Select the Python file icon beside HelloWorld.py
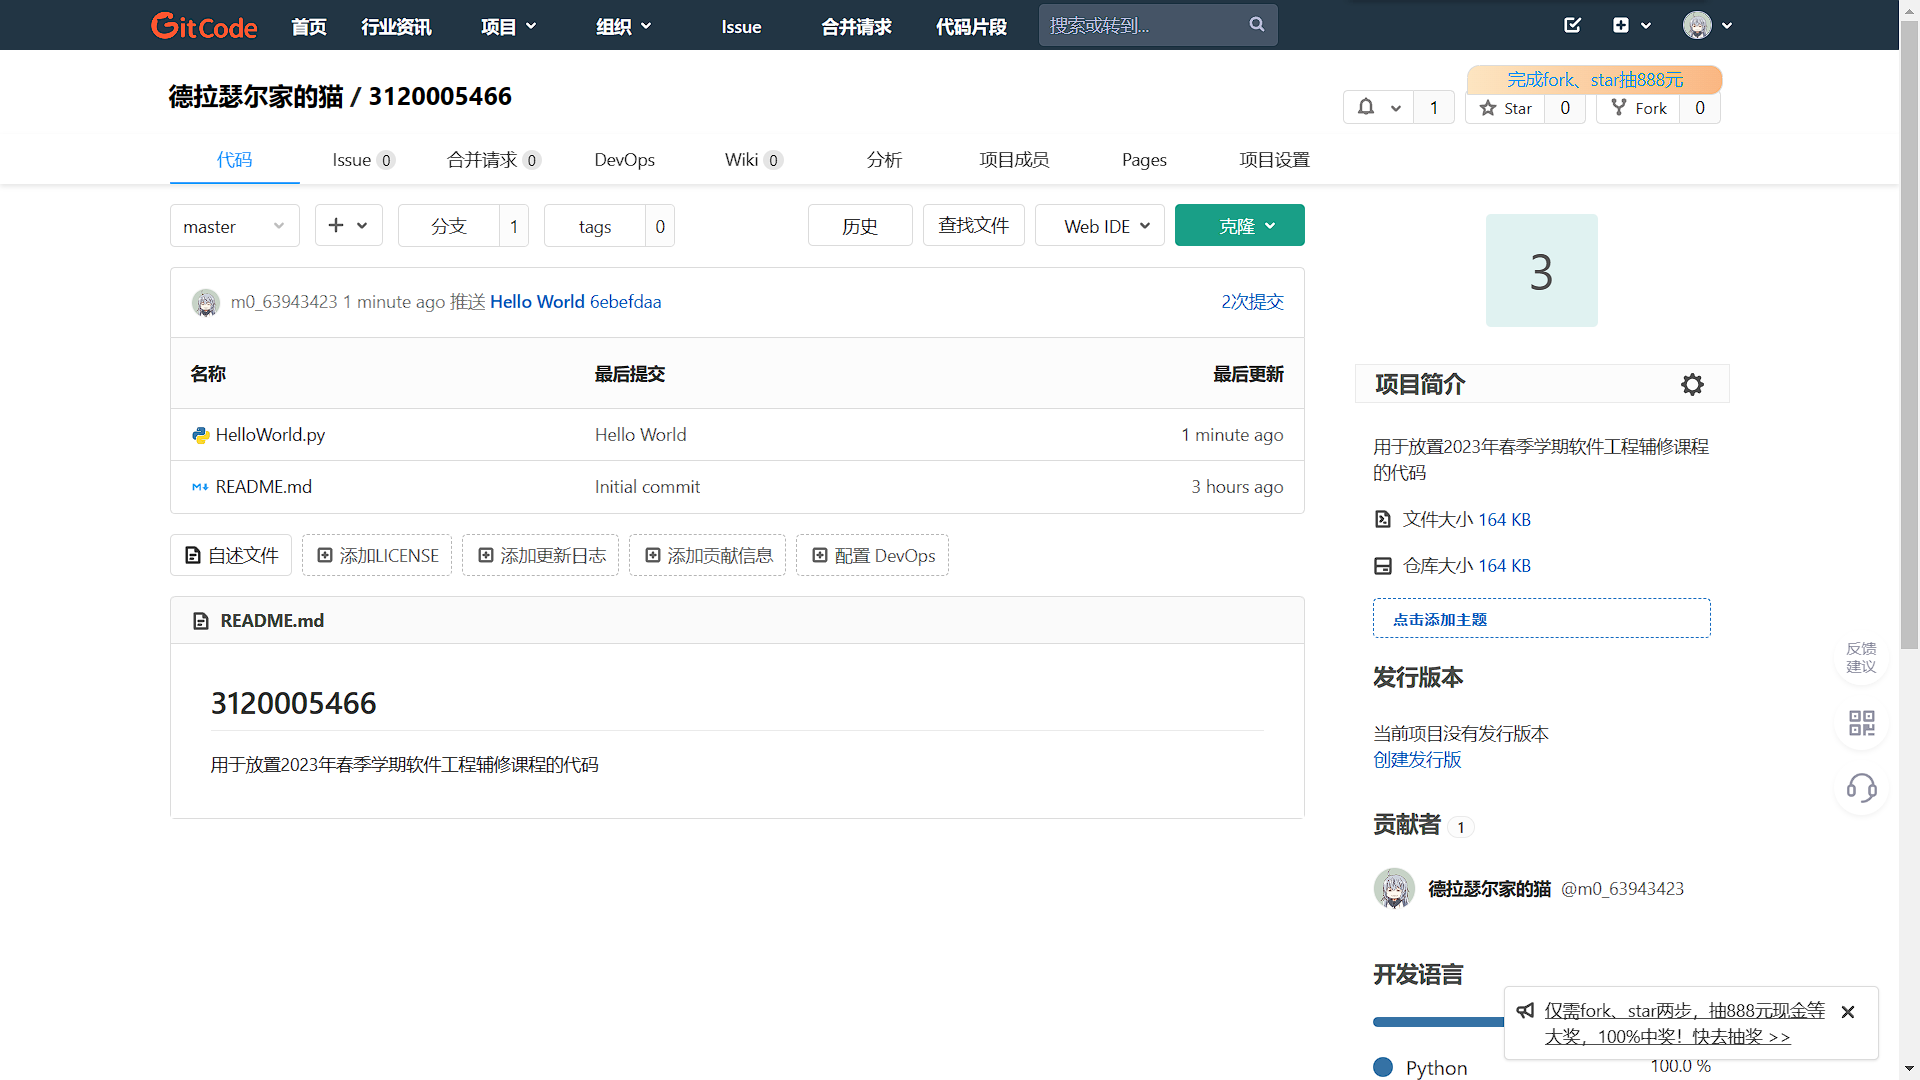Screen dimensions: 1920x1080 click(x=200, y=434)
